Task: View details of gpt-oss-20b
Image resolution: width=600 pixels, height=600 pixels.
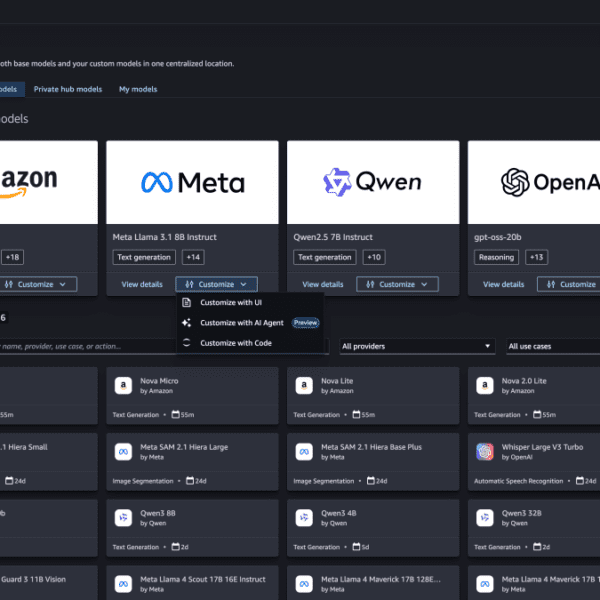Action: coord(504,284)
